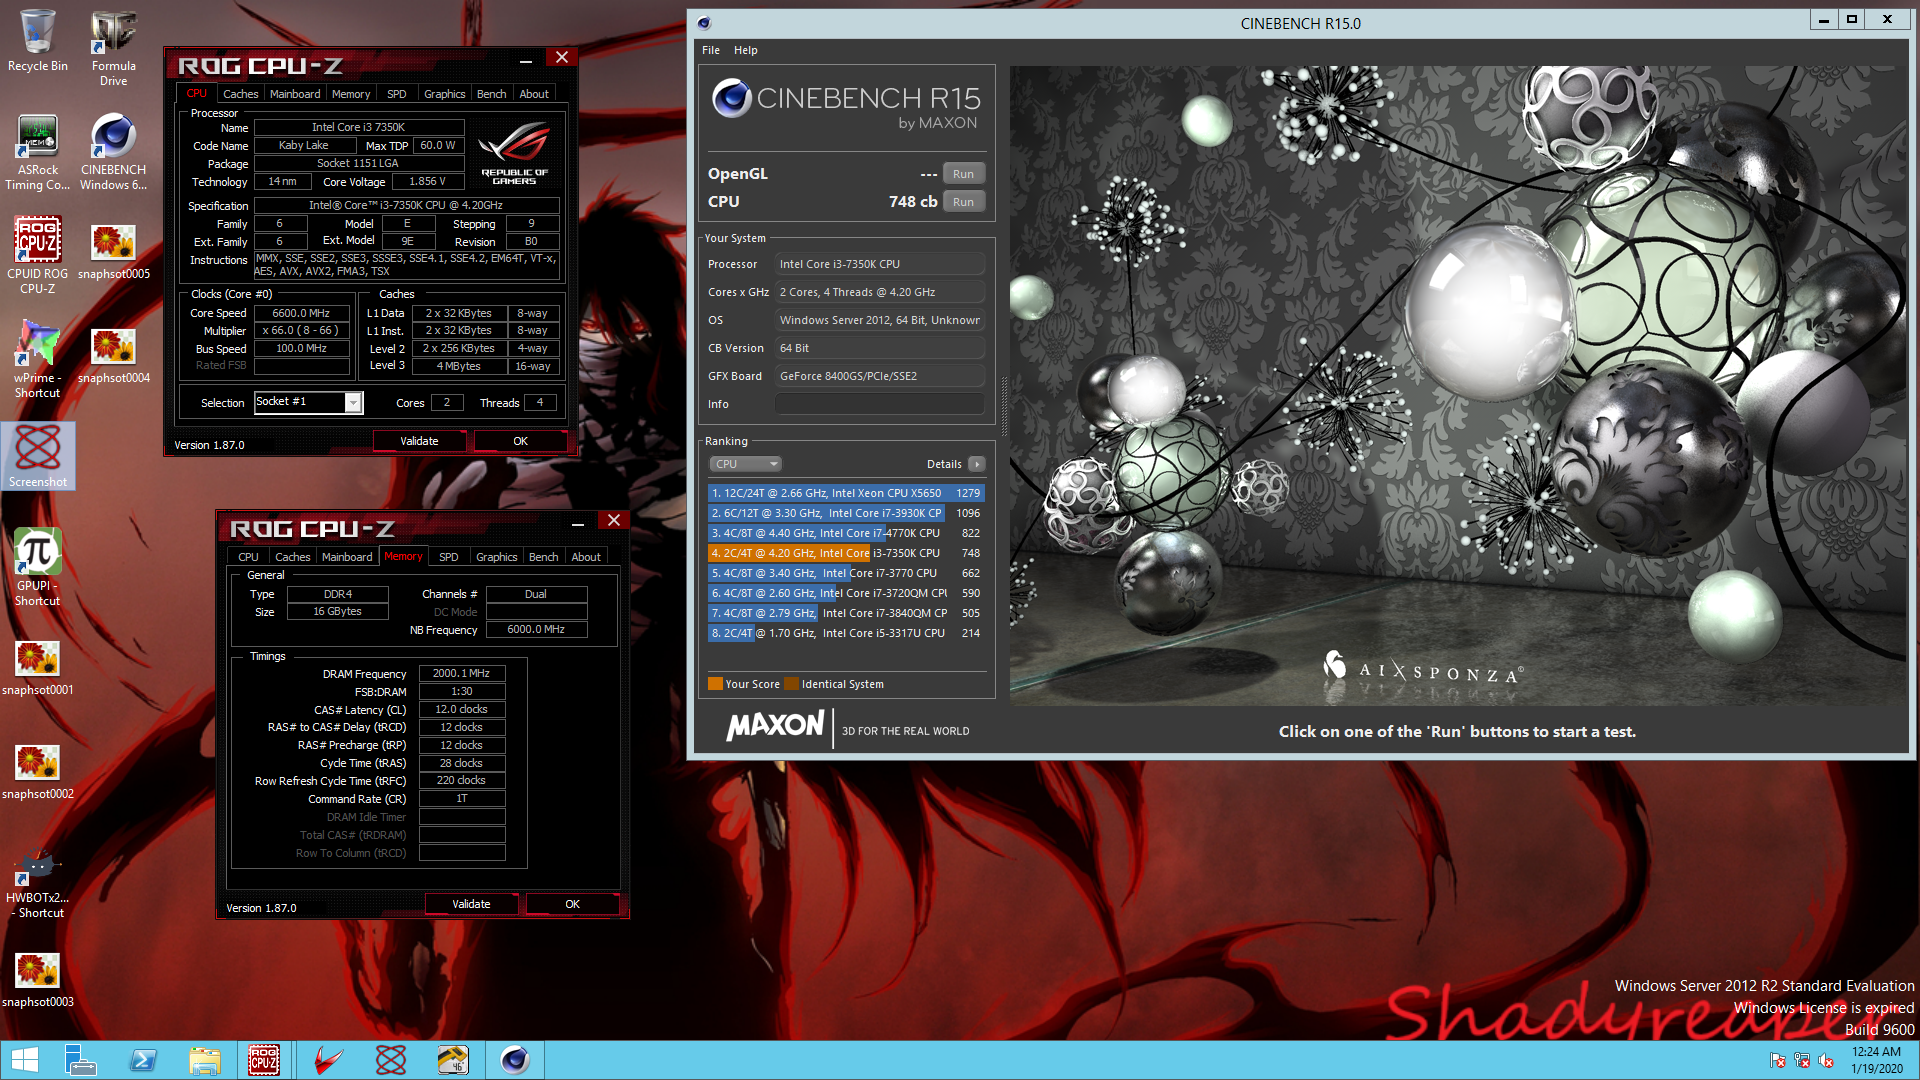Open snaphsot0005 image file on desktop
The width and height of the screenshot is (1920, 1080).
pos(113,252)
